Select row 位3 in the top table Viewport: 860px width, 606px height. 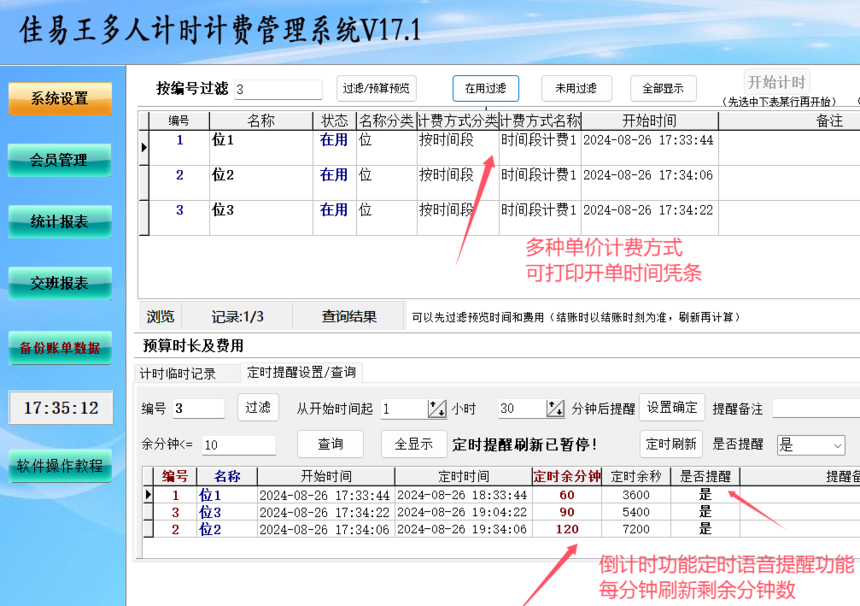click(499, 218)
